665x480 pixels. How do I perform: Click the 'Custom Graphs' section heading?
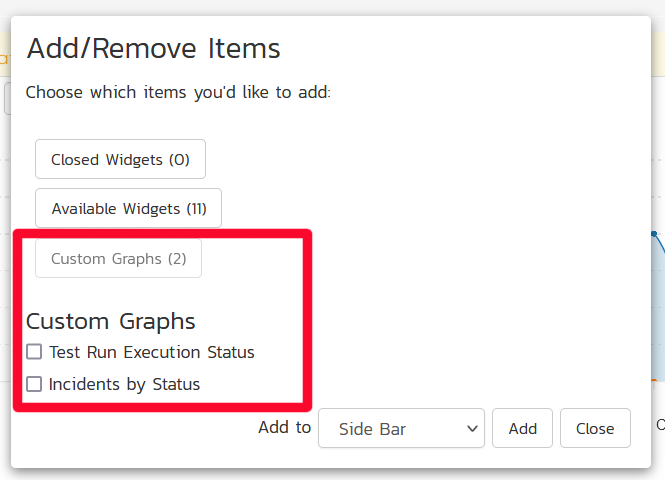click(110, 321)
